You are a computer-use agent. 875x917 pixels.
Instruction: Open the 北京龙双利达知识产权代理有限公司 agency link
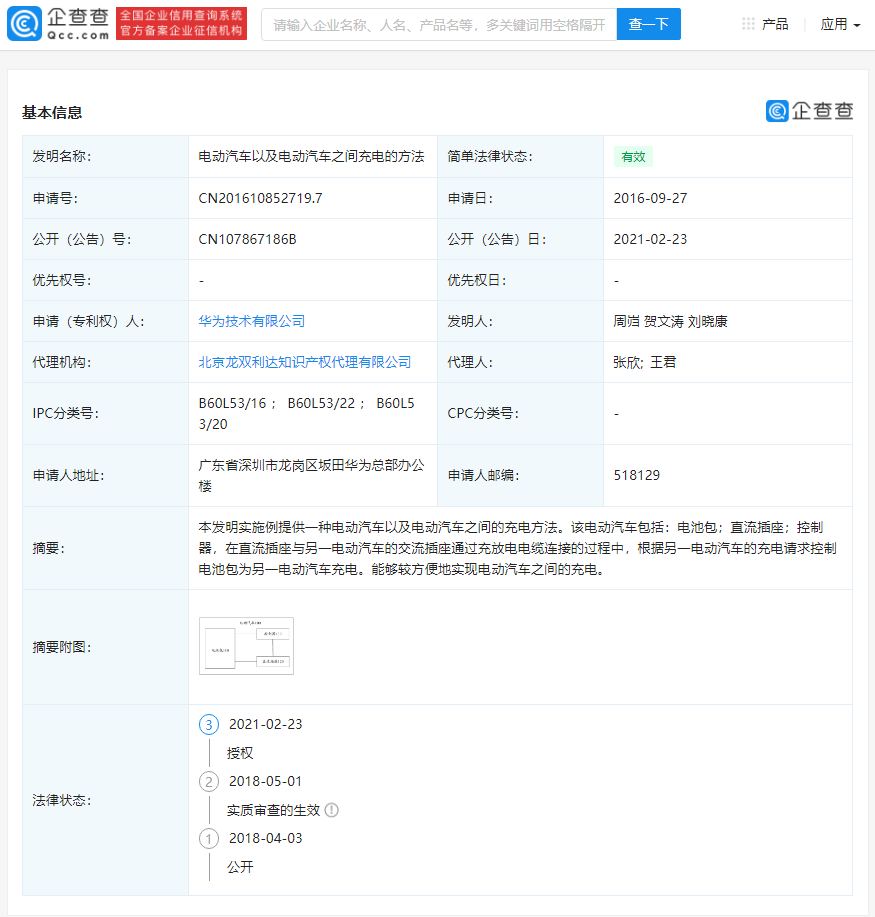(305, 362)
